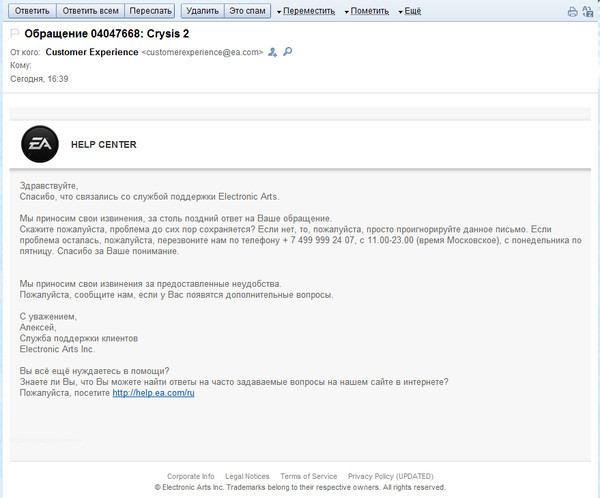Click Ответить всем button
600x498 pixels.
click(x=90, y=11)
